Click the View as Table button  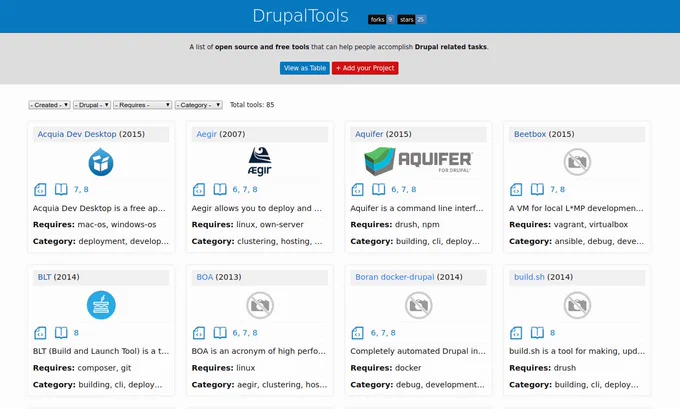click(305, 68)
